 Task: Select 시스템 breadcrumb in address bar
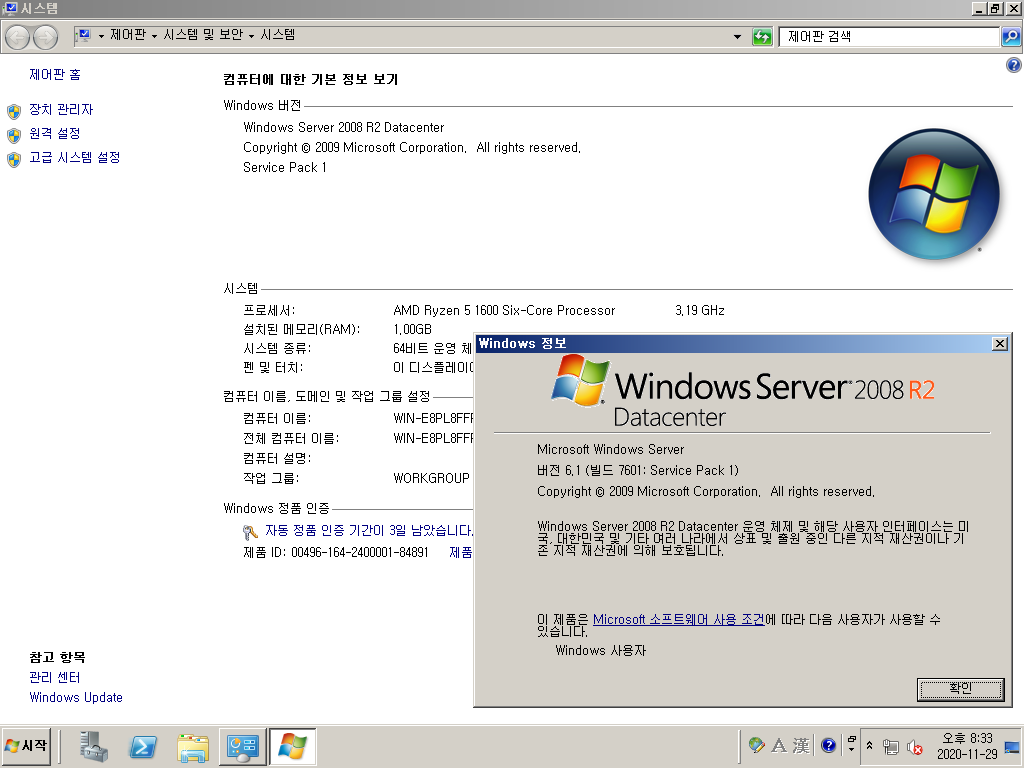click(x=278, y=35)
